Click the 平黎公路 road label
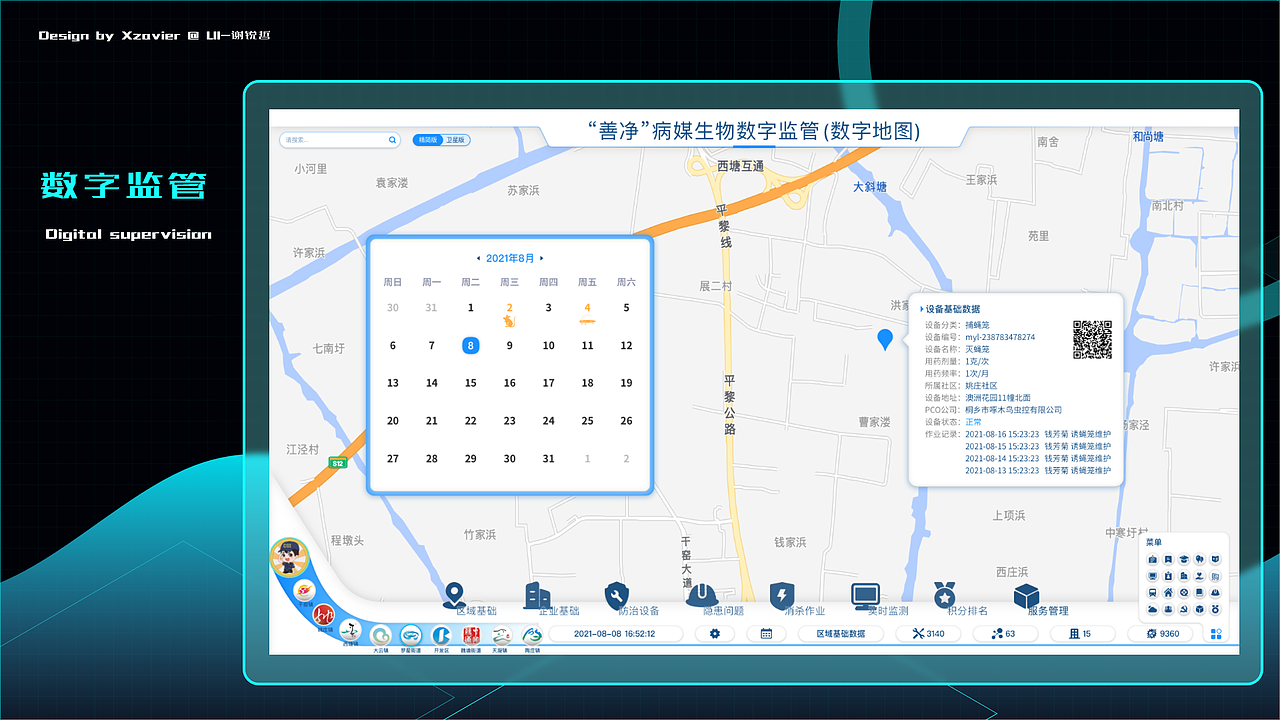The width and height of the screenshot is (1280, 720). pyautogui.click(x=730, y=405)
